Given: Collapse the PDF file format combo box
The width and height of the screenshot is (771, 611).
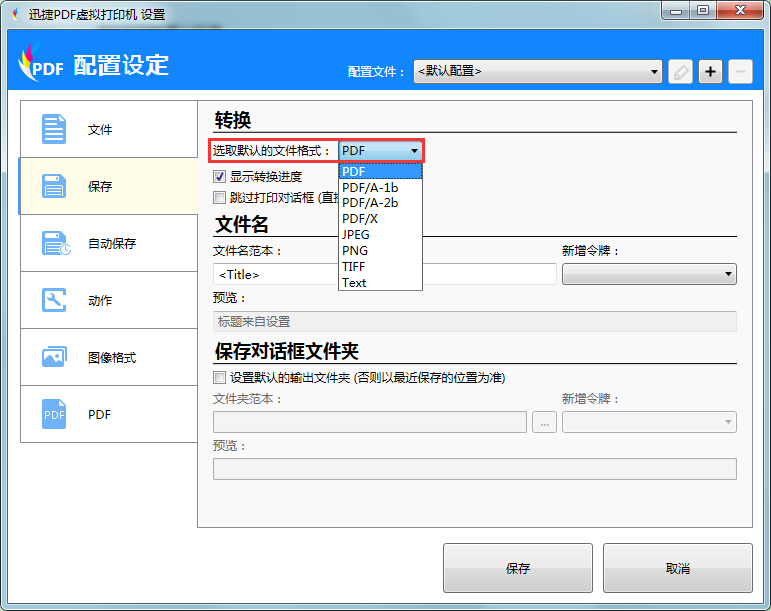Looking at the screenshot, I should 380,151.
